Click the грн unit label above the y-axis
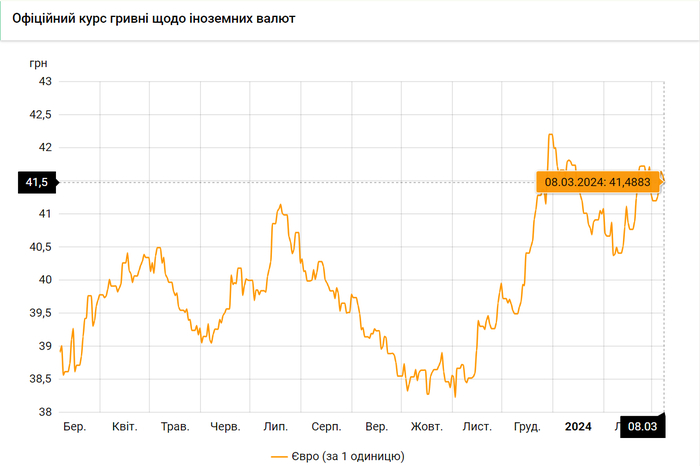This screenshot has height=466, width=700. tap(38, 63)
